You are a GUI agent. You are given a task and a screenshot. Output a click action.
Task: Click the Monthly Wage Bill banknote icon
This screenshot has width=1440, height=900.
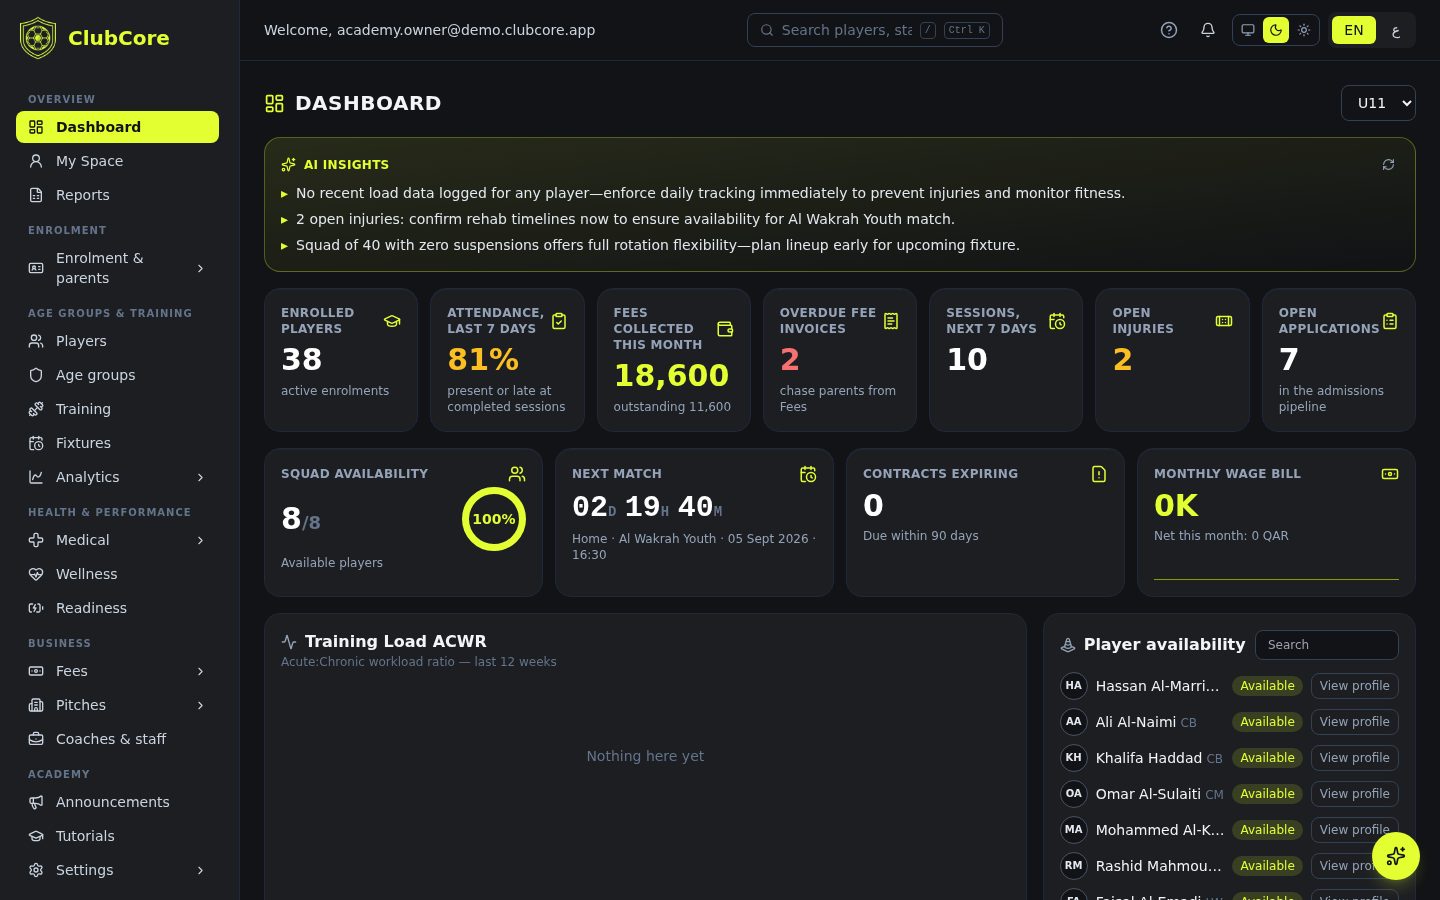click(1390, 474)
